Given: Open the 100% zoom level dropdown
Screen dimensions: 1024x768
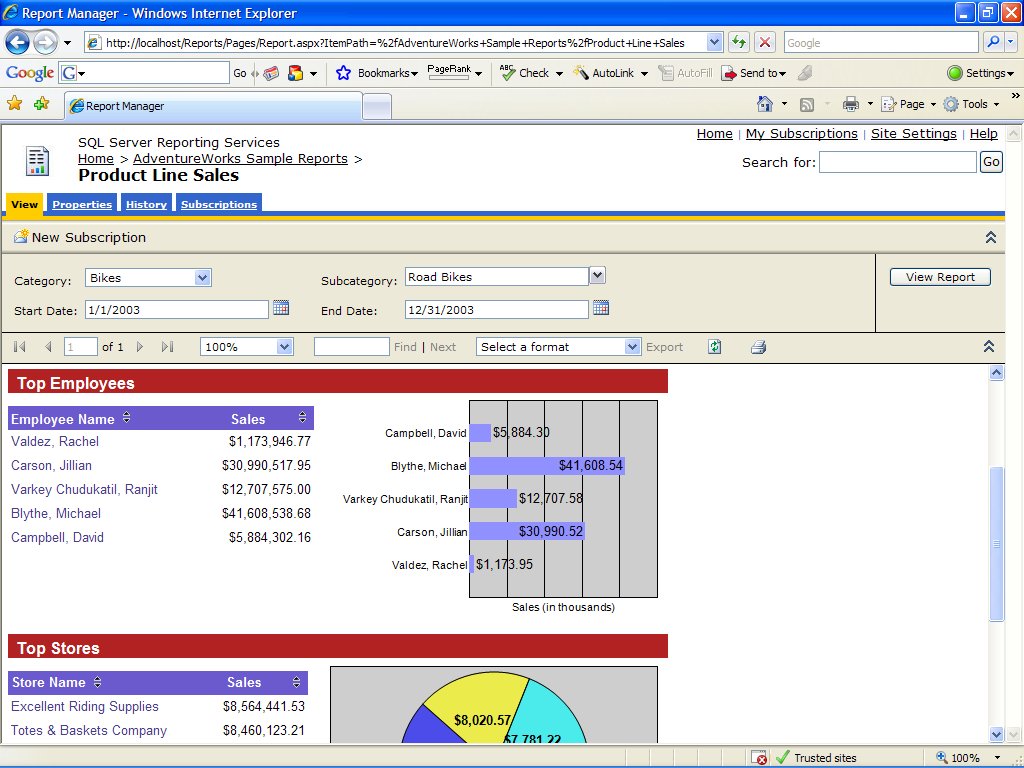Looking at the screenshot, I should [x=284, y=347].
